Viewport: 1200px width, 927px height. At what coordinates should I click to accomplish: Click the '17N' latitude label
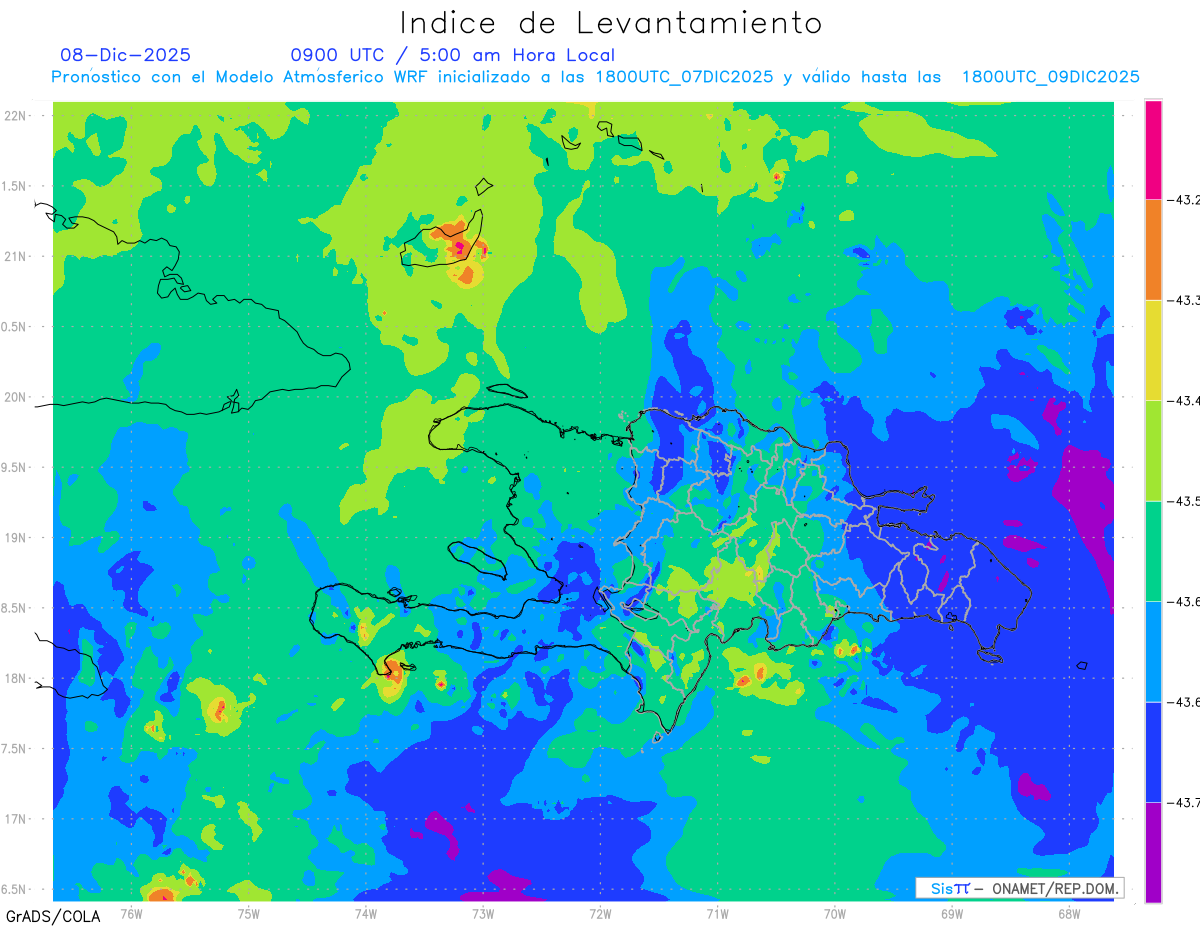[17, 819]
